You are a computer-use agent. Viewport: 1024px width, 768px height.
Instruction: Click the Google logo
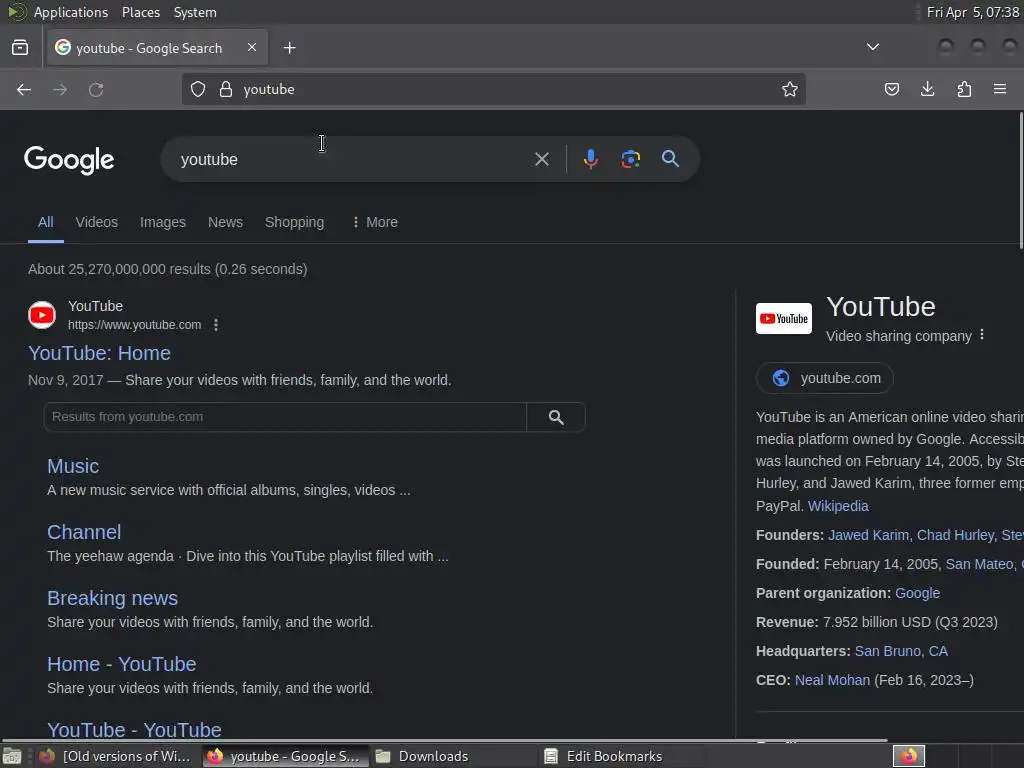click(x=69, y=160)
